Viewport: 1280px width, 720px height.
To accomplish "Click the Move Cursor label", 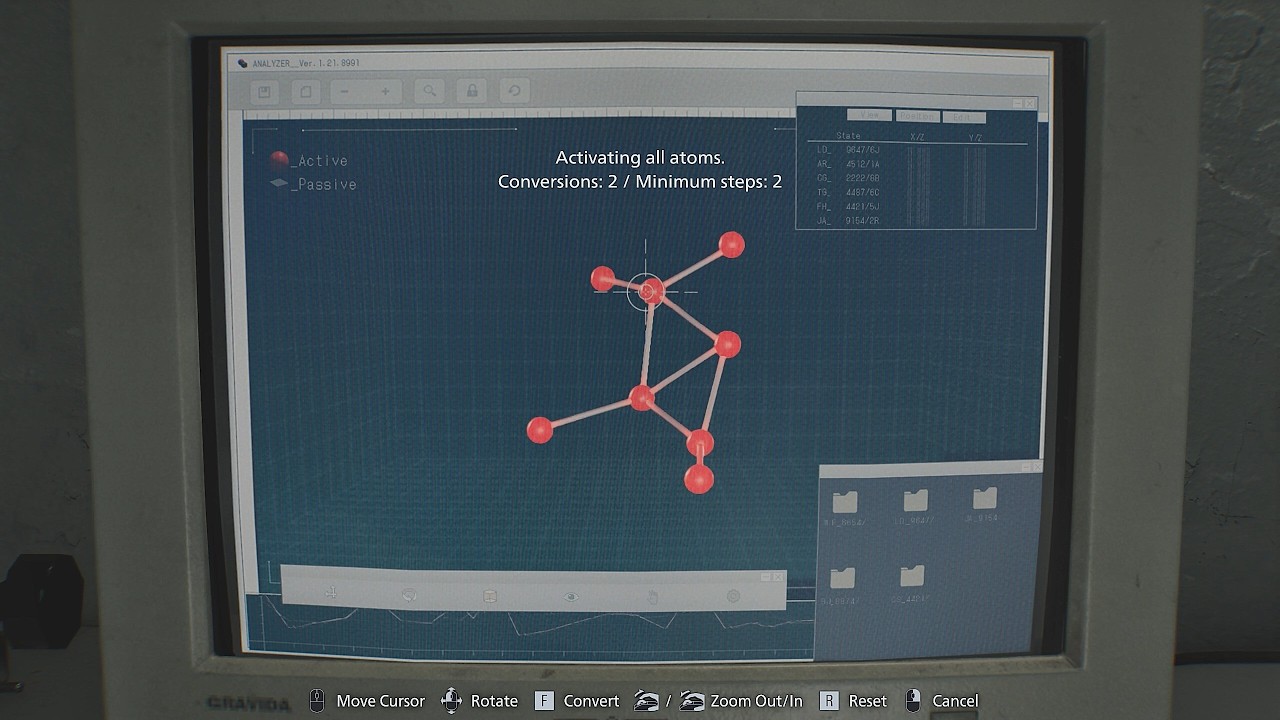I will tap(380, 701).
